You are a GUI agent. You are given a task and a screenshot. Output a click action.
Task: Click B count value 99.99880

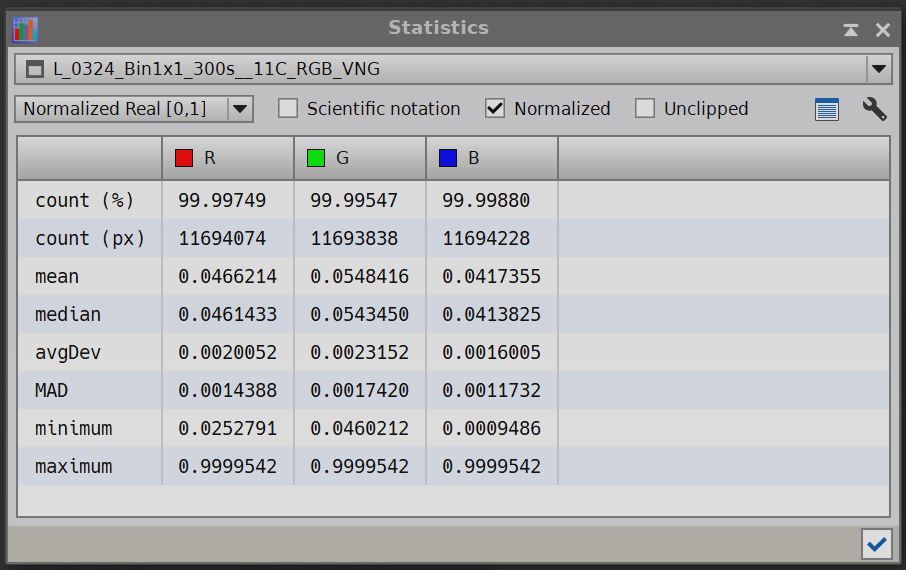tap(486, 201)
